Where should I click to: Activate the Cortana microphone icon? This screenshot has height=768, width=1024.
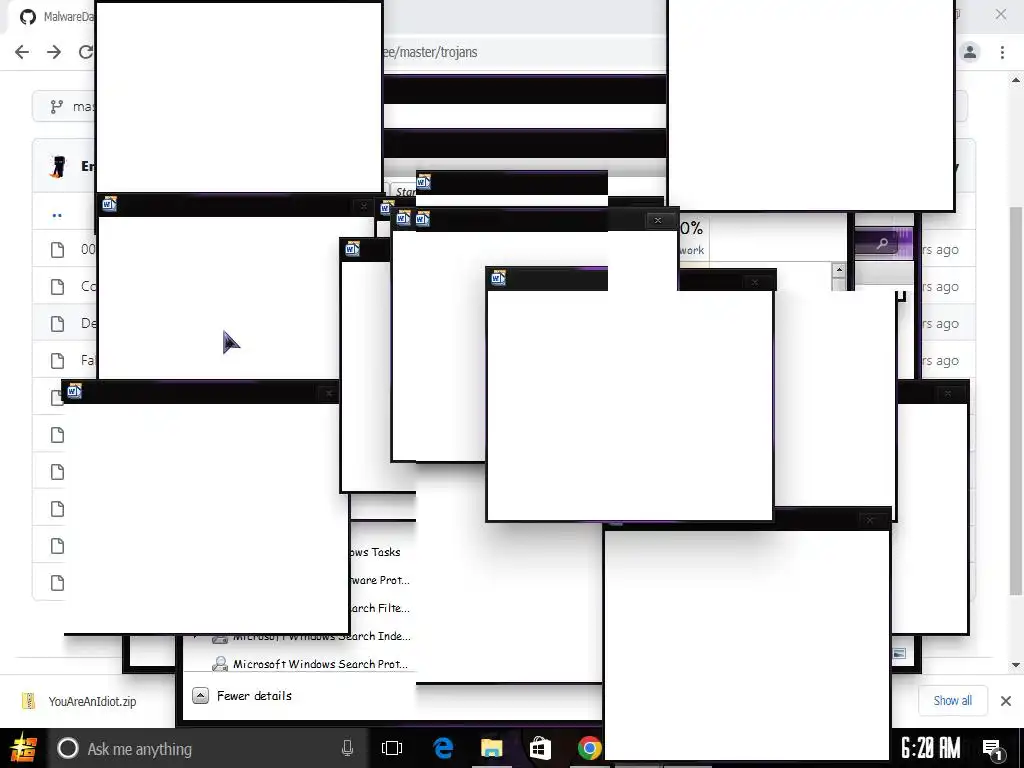coord(347,748)
